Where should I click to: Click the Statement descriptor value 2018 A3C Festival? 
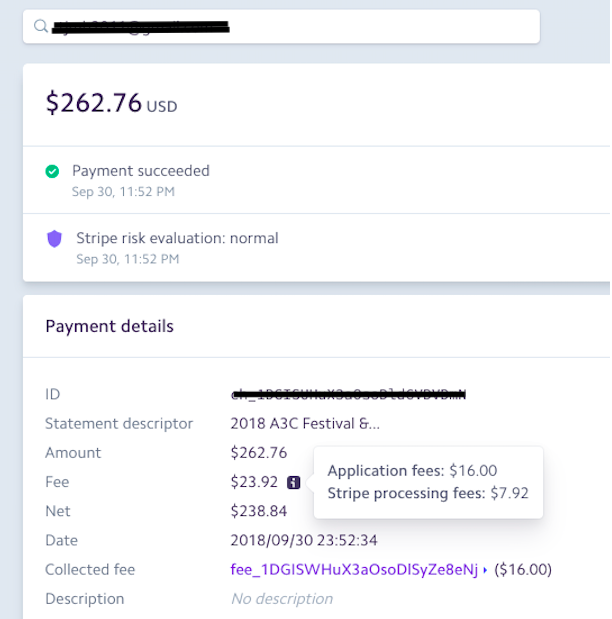click(x=305, y=424)
